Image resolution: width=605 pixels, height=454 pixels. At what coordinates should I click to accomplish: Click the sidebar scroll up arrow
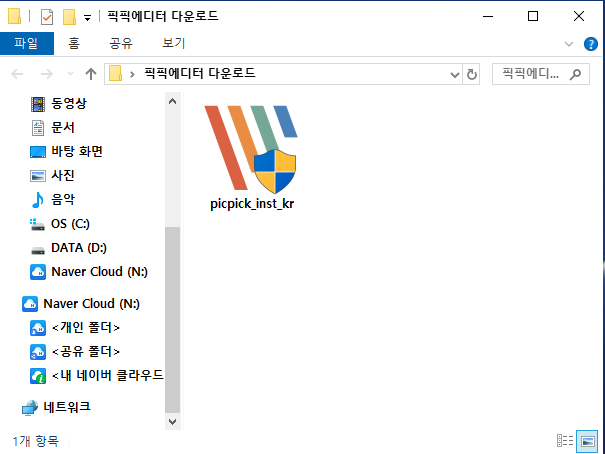click(172, 101)
